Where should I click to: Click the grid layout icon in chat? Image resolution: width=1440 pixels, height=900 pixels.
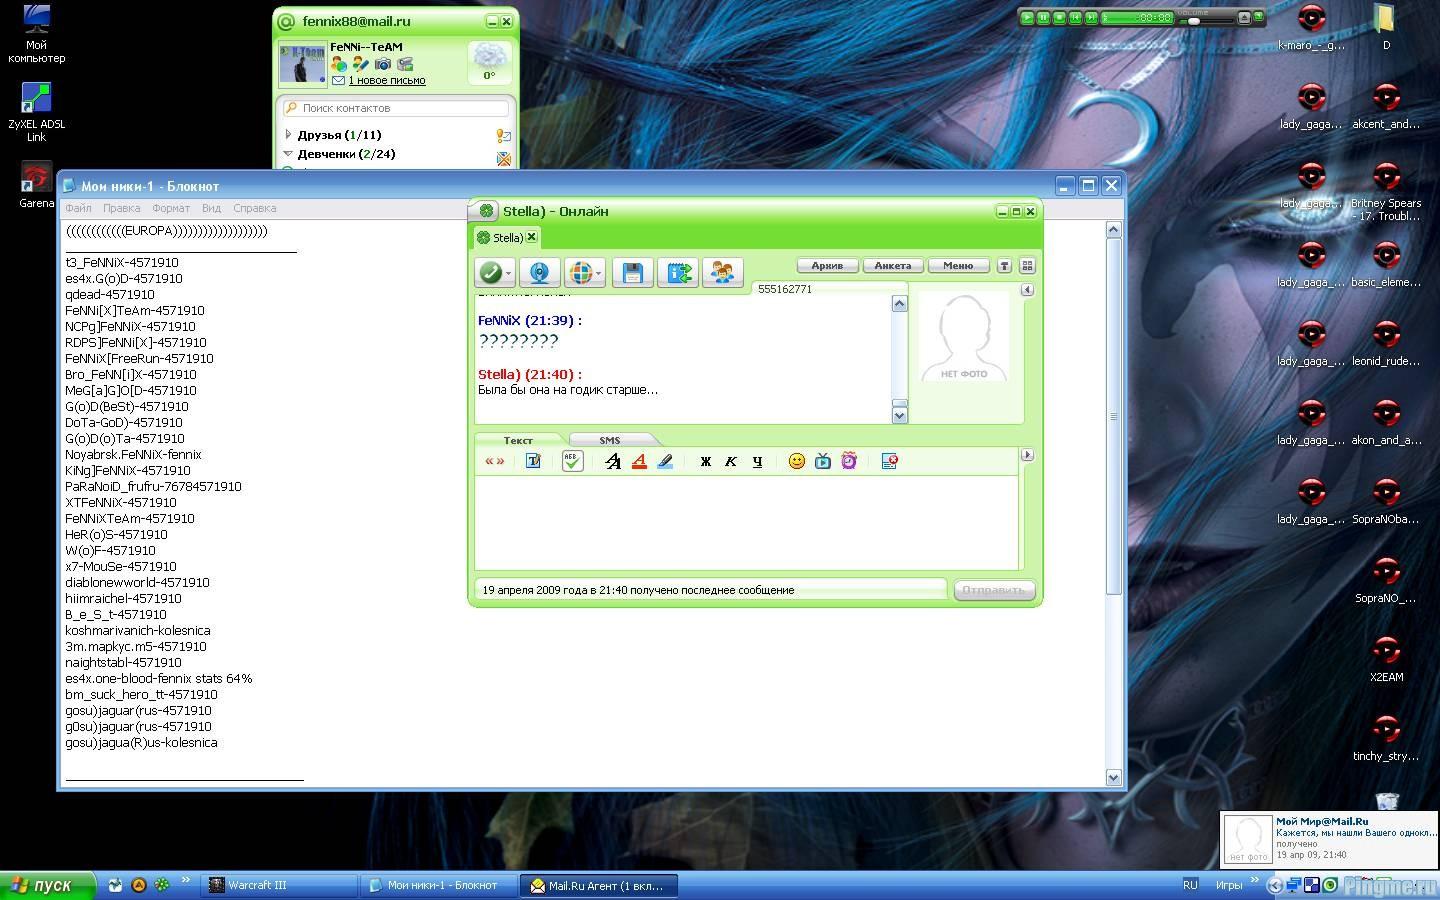(x=1027, y=266)
